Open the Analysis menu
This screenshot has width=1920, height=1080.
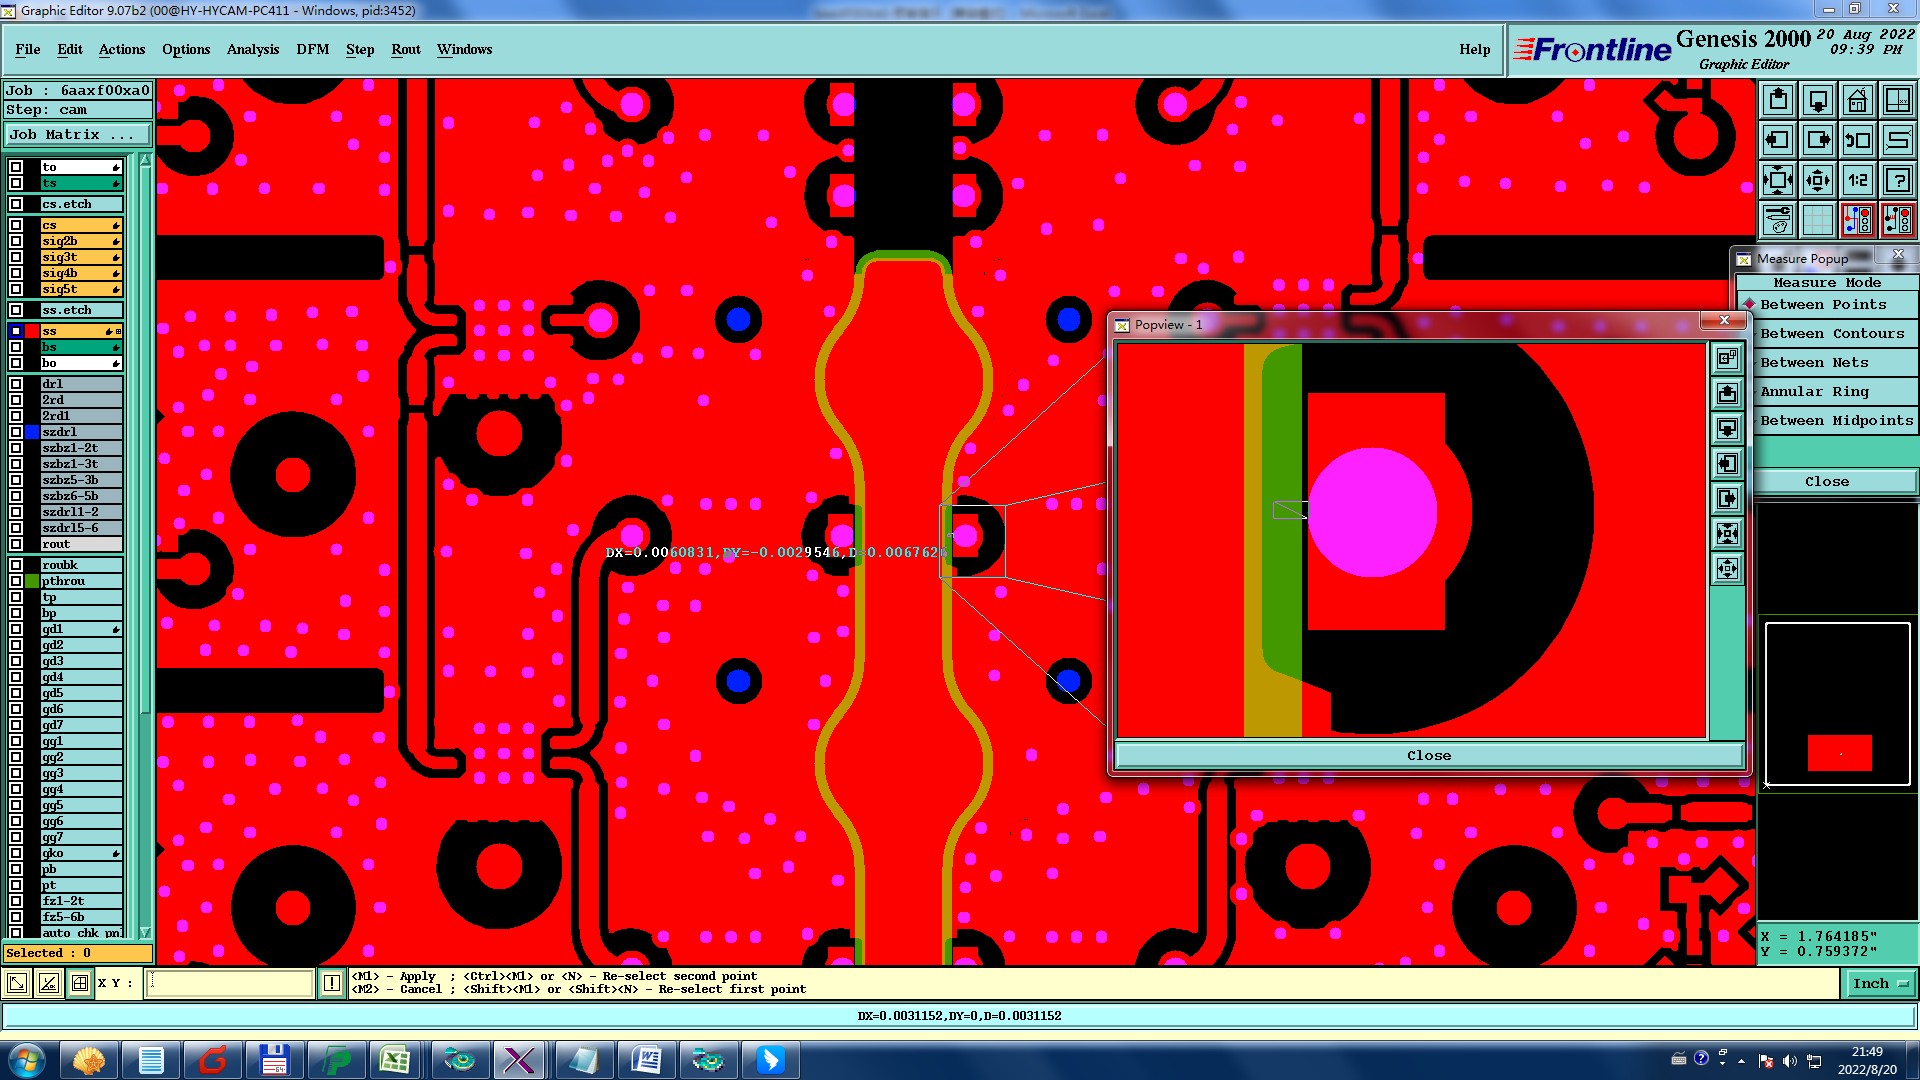tap(252, 49)
